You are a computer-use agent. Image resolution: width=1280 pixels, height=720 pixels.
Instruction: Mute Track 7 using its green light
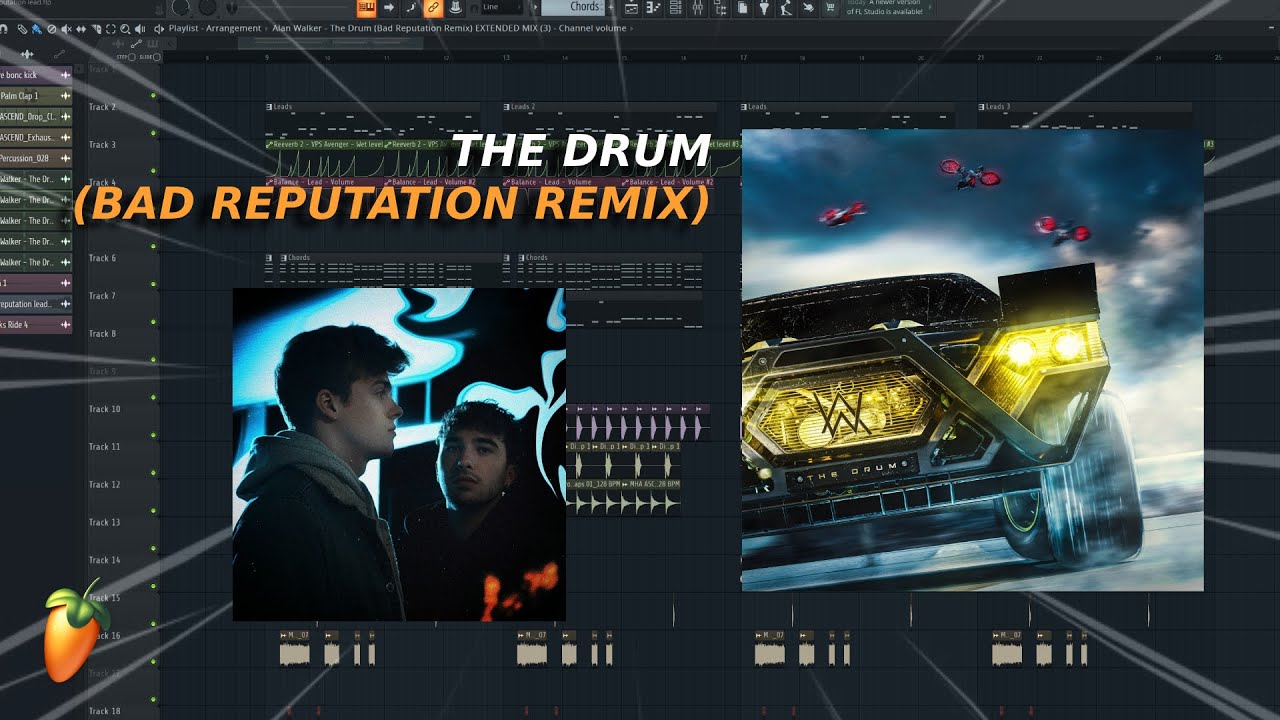(153, 322)
